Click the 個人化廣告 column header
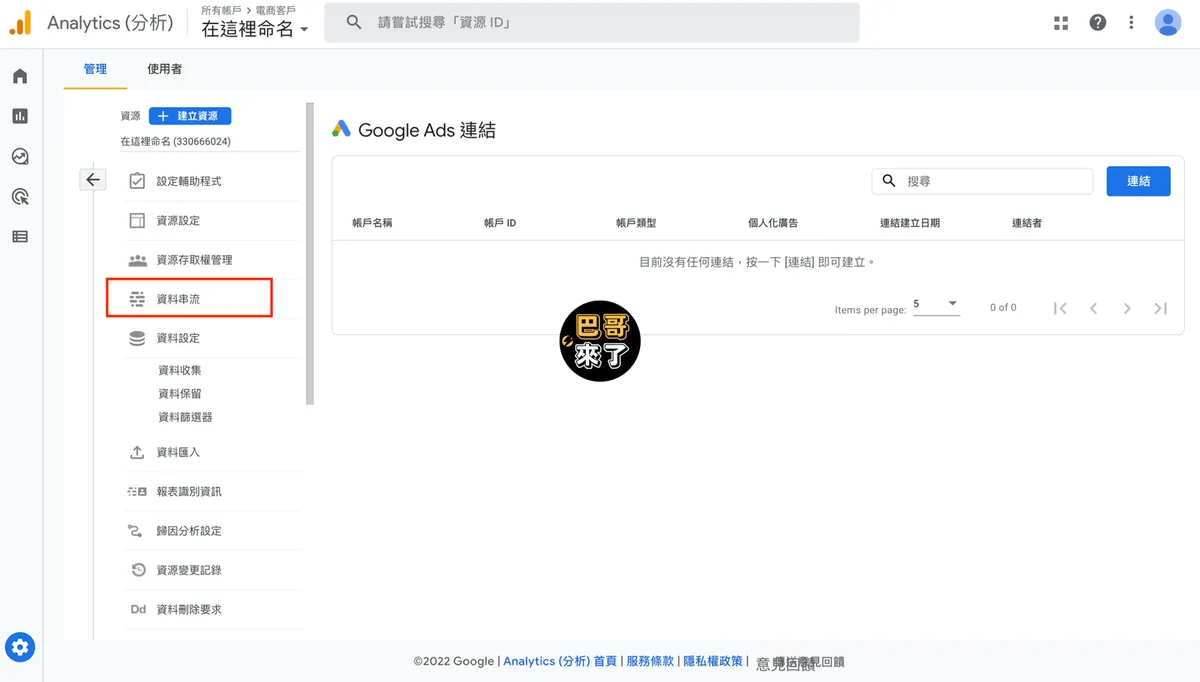Viewport: 1200px width, 682px height. point(773,223)
